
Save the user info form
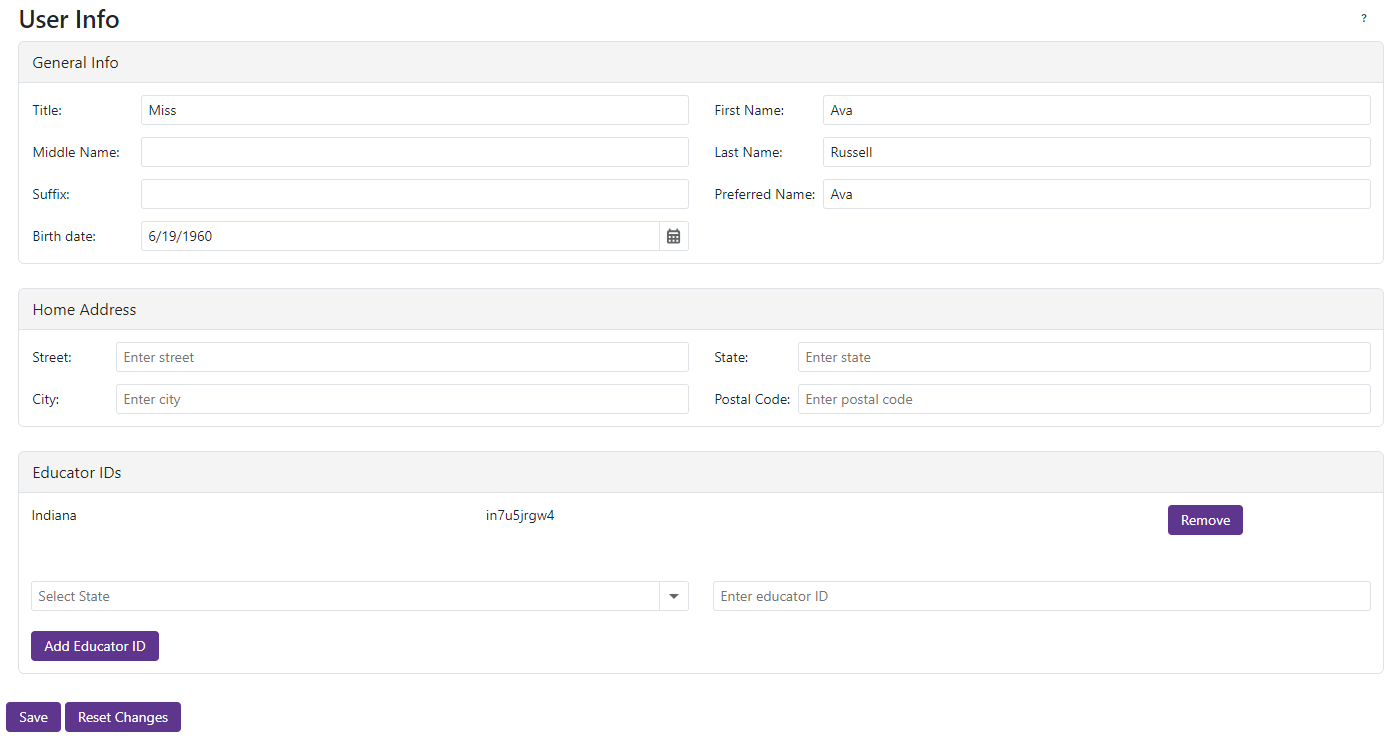pyautogui.click(x=33, y=717)
